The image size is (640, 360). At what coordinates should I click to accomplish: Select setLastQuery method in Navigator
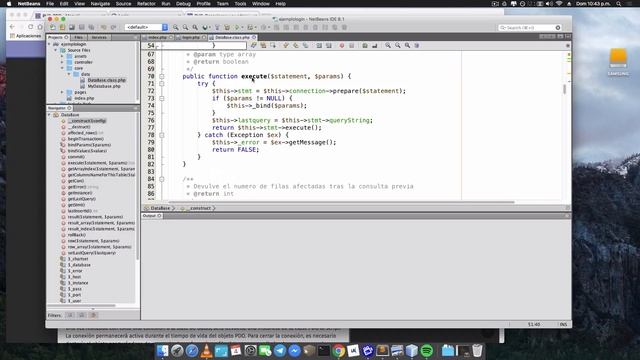tap(91, 253)
